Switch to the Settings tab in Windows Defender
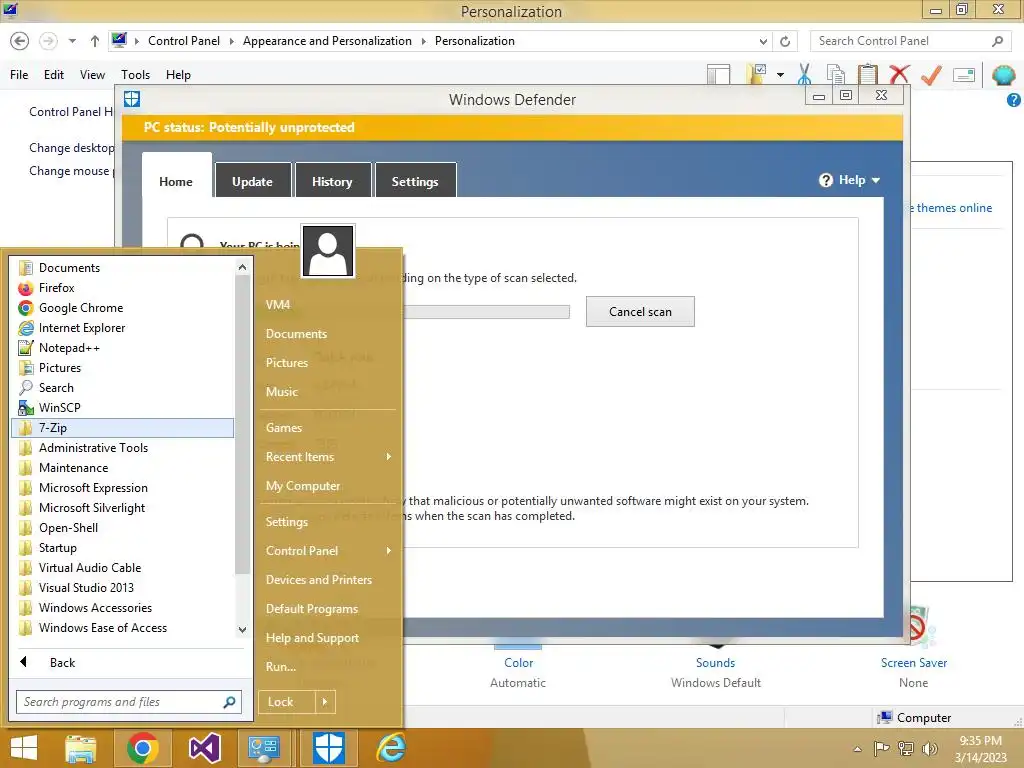 (x=415, y=181)
